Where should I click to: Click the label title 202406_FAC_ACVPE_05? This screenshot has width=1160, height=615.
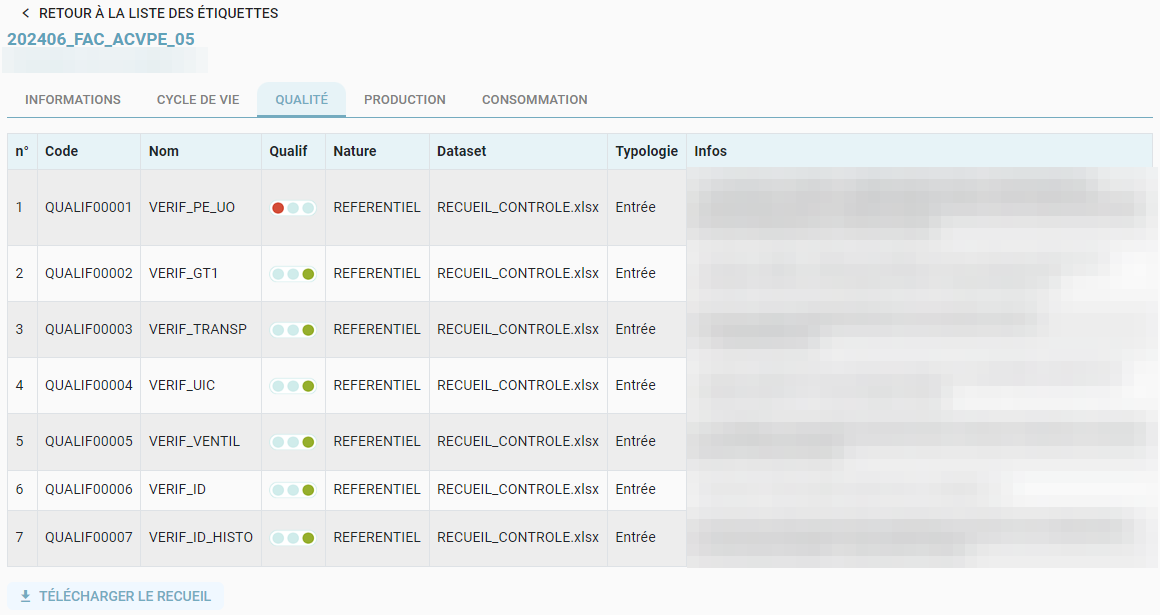click(101, 39)
